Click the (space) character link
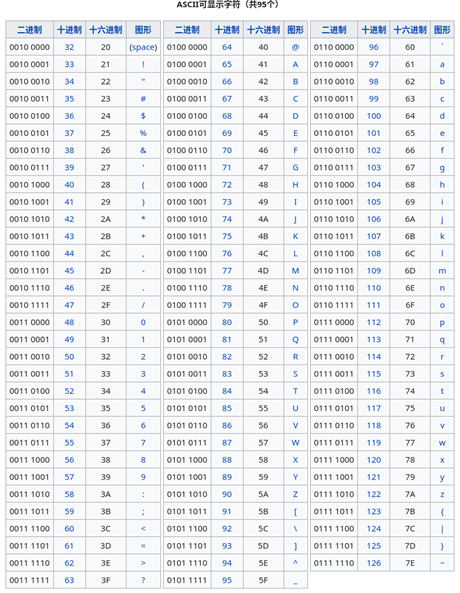The height and width of the screenshot is (593, 460). 143,47
